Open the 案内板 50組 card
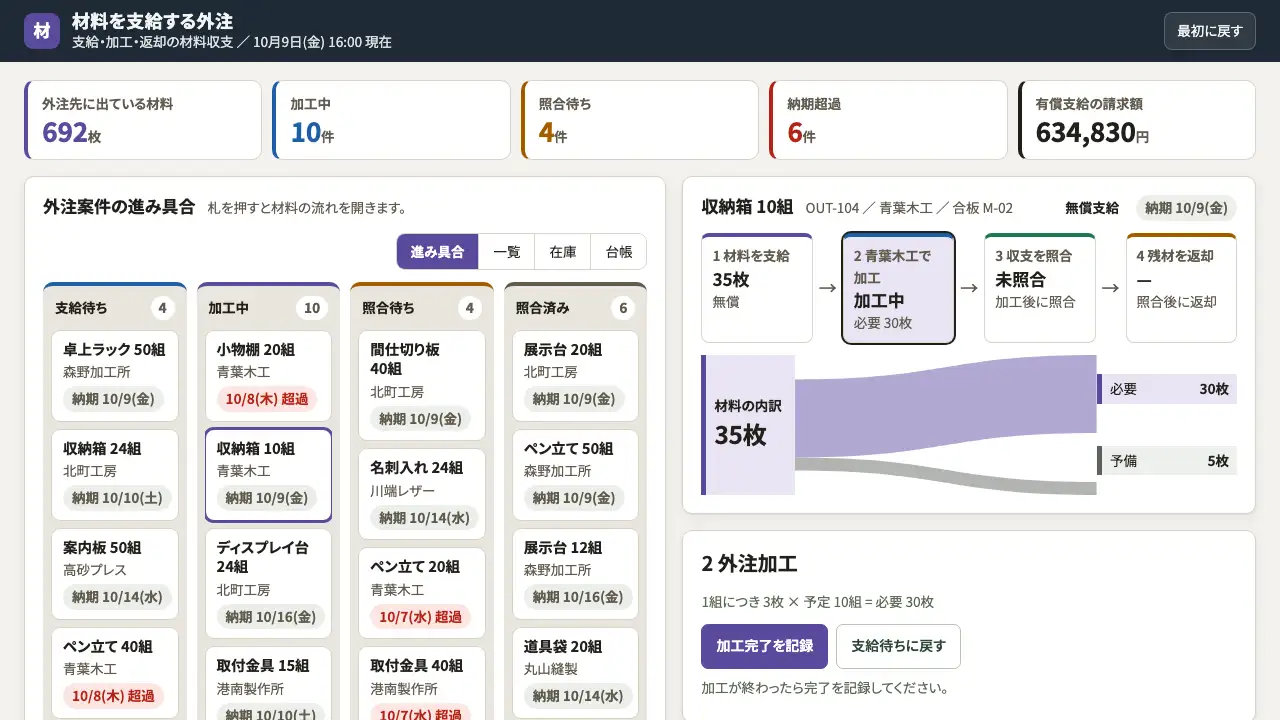Screen dimensions: 1280x720 [x=115, y=574]
